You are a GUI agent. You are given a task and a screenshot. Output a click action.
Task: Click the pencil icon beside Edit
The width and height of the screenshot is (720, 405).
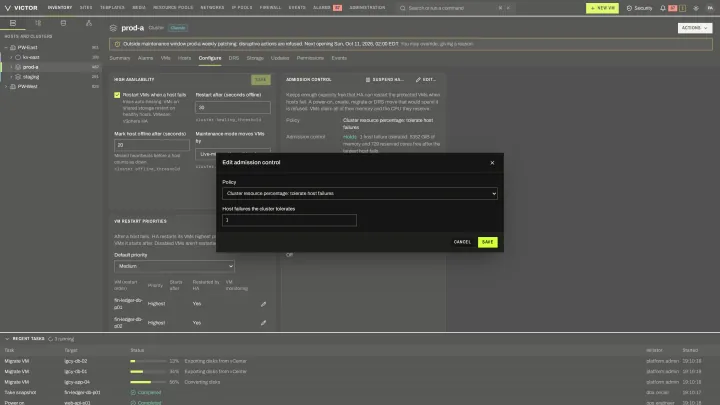click(418, 80)
